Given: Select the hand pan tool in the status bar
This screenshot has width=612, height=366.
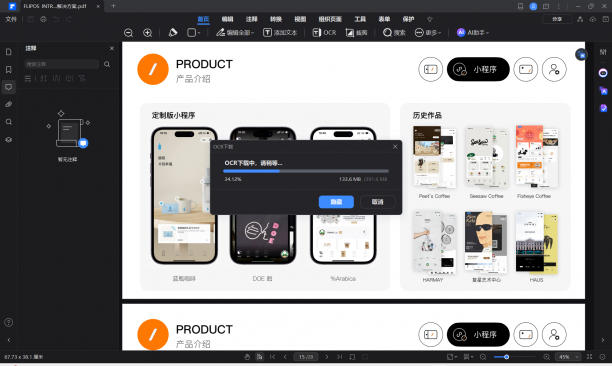Looking at the screenshot, I should click(247, 357).
